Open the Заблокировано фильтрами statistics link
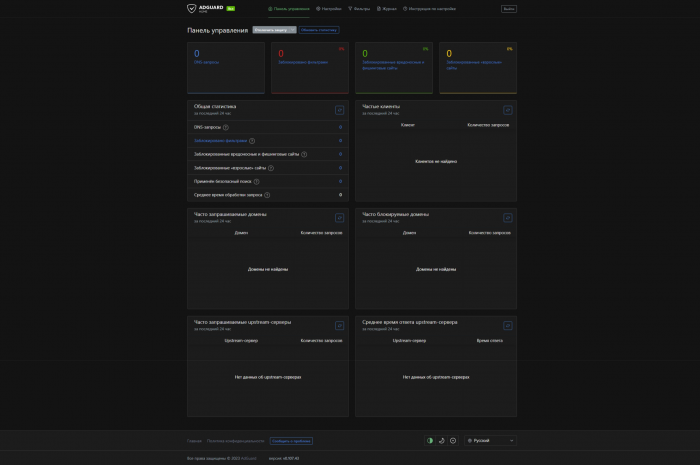 pyautogui.click(x=219, y=141)
